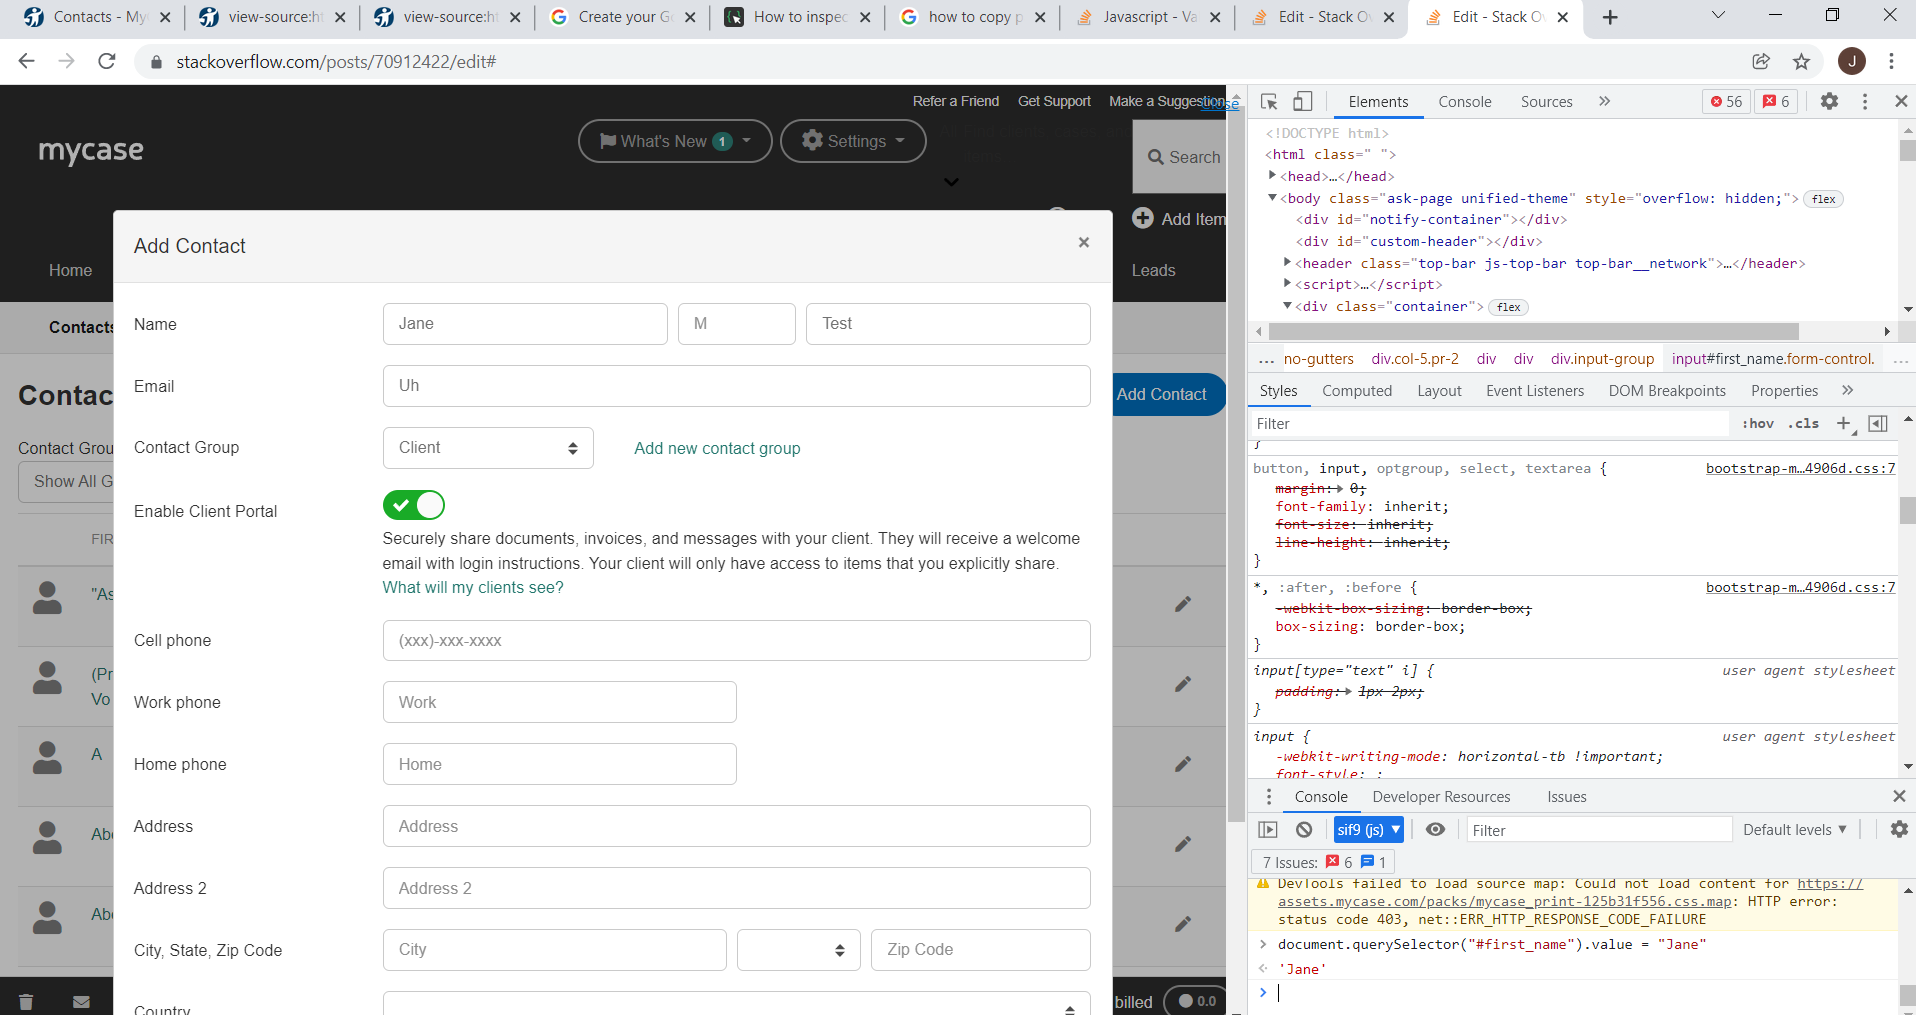Toggle the .cls element classes option
This screenshot has width=1916, height=1015.
point(1804,423)
